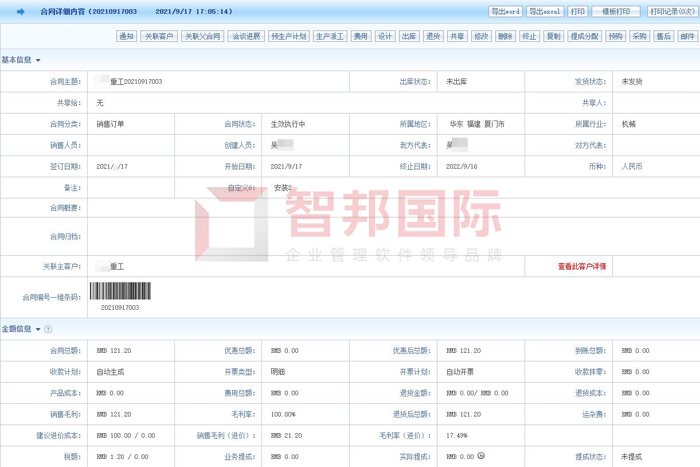This screenshot has height=467, width=700.
Task: Click the 邮件 toolbar button
Action: click(687, 36)
